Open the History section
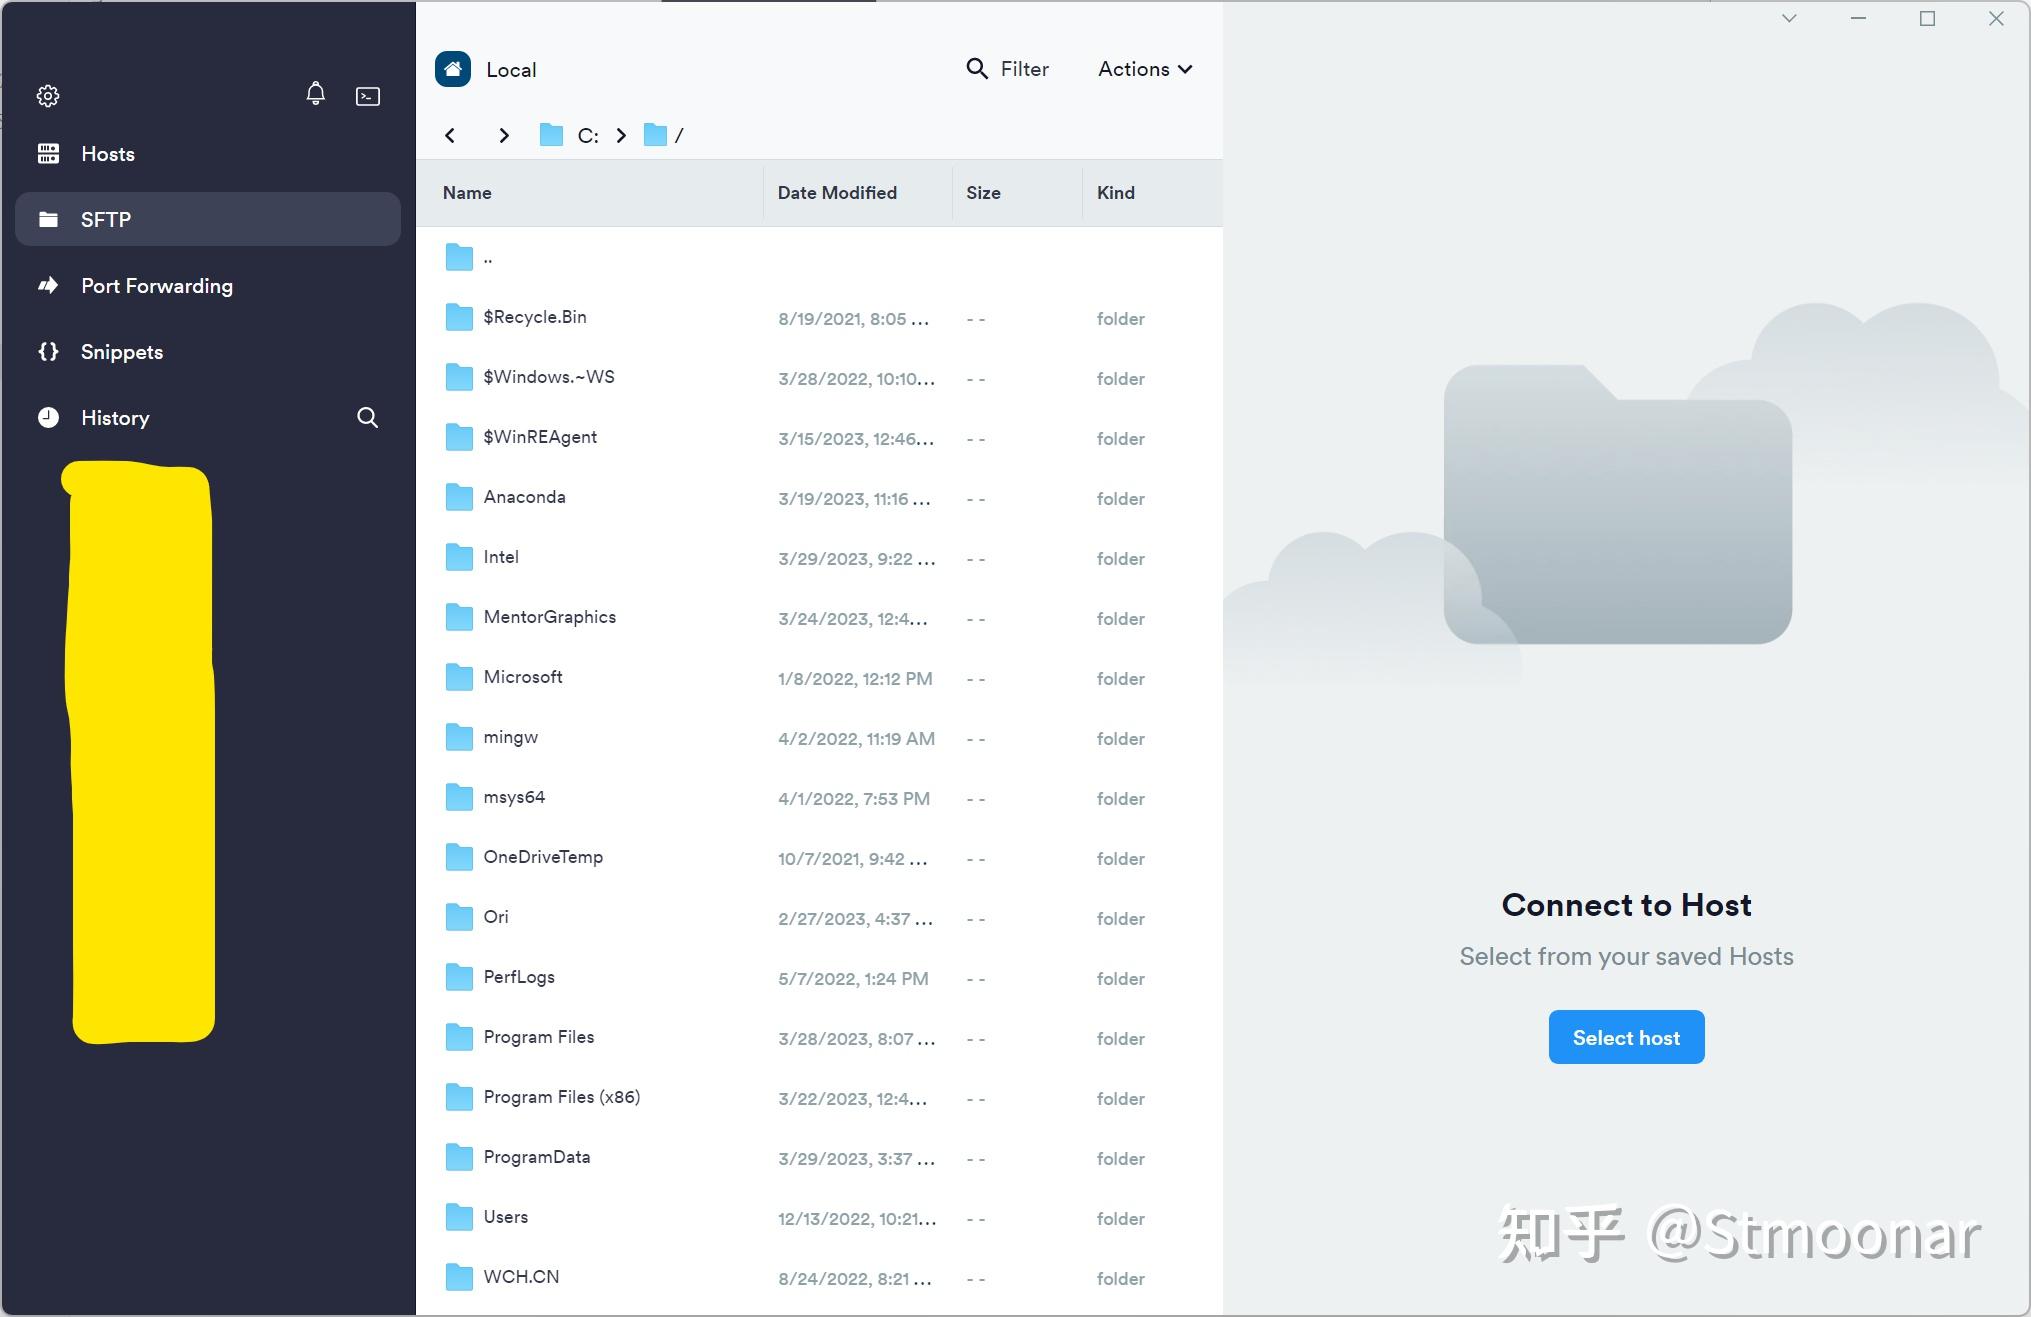Image resolution: width=2031 pixels, height=1317 pixels. pyautogui.click(x=115, y=418)
